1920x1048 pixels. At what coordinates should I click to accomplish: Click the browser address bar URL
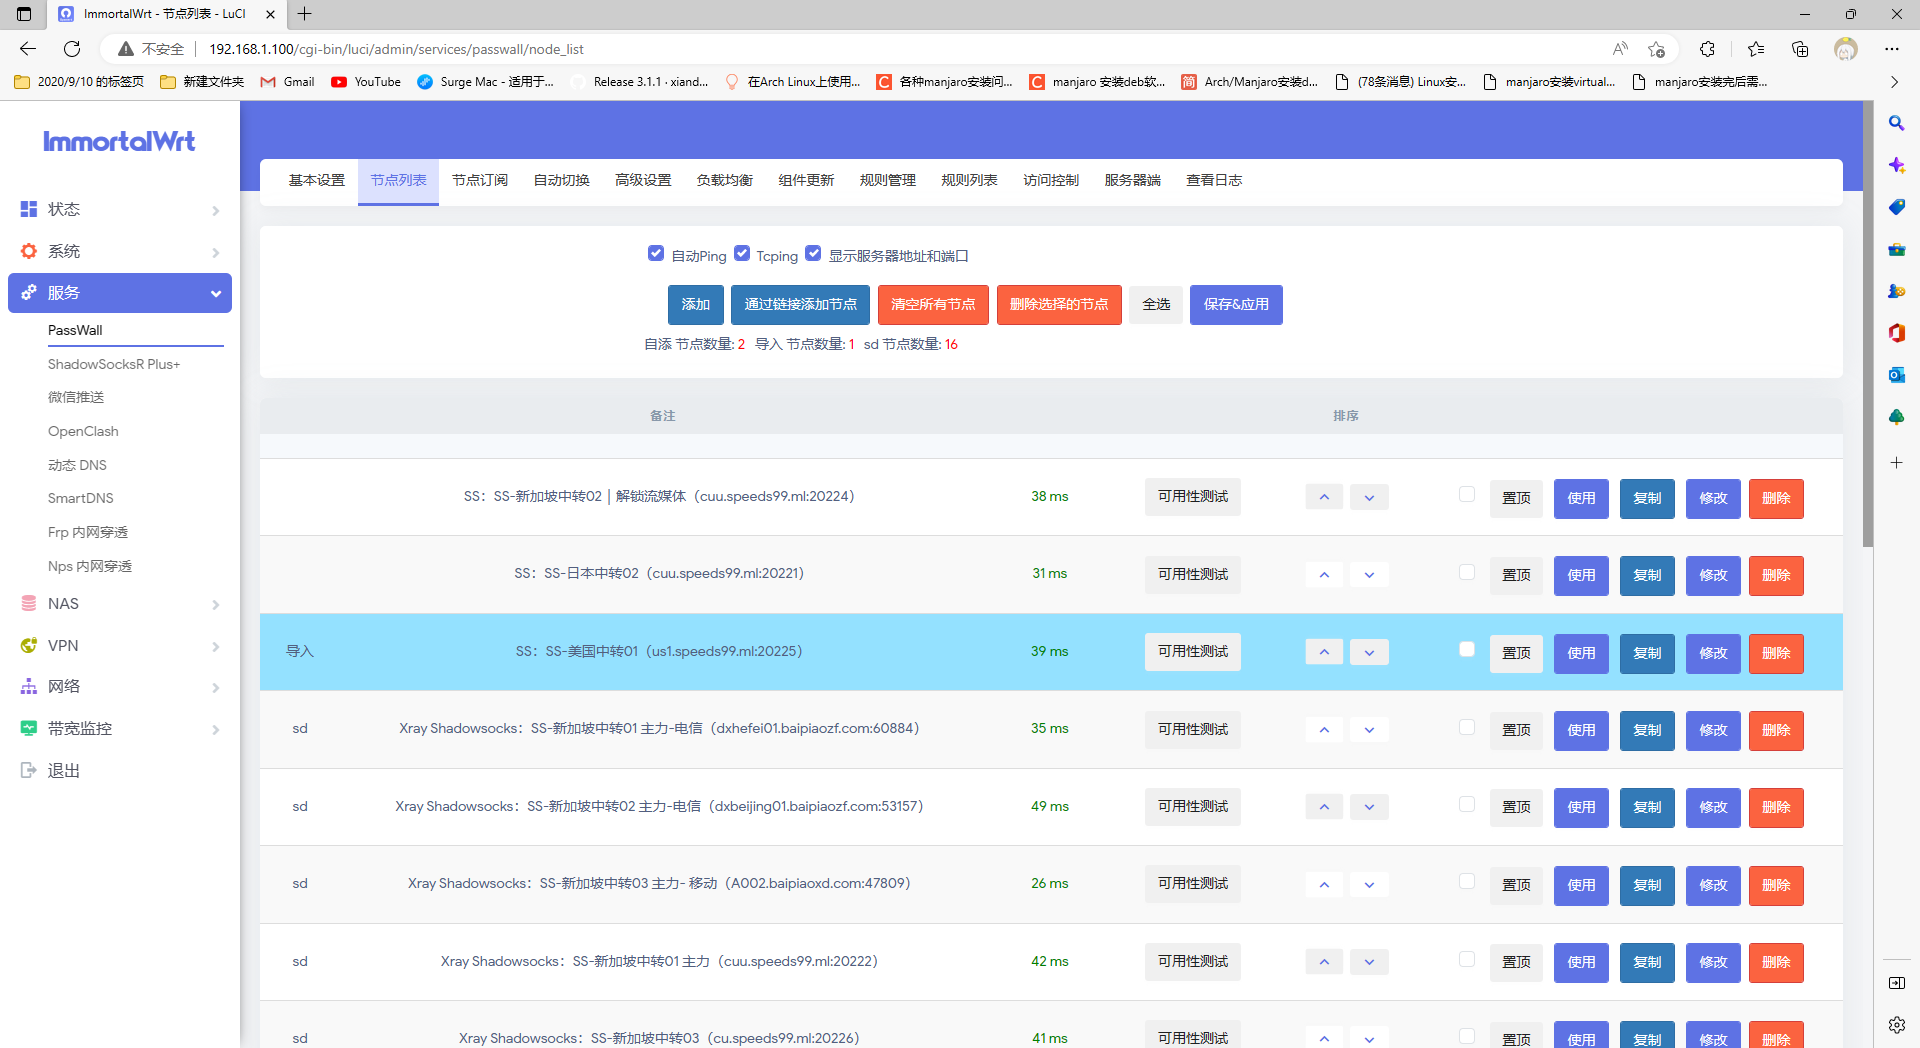click(x=396, y=49)
